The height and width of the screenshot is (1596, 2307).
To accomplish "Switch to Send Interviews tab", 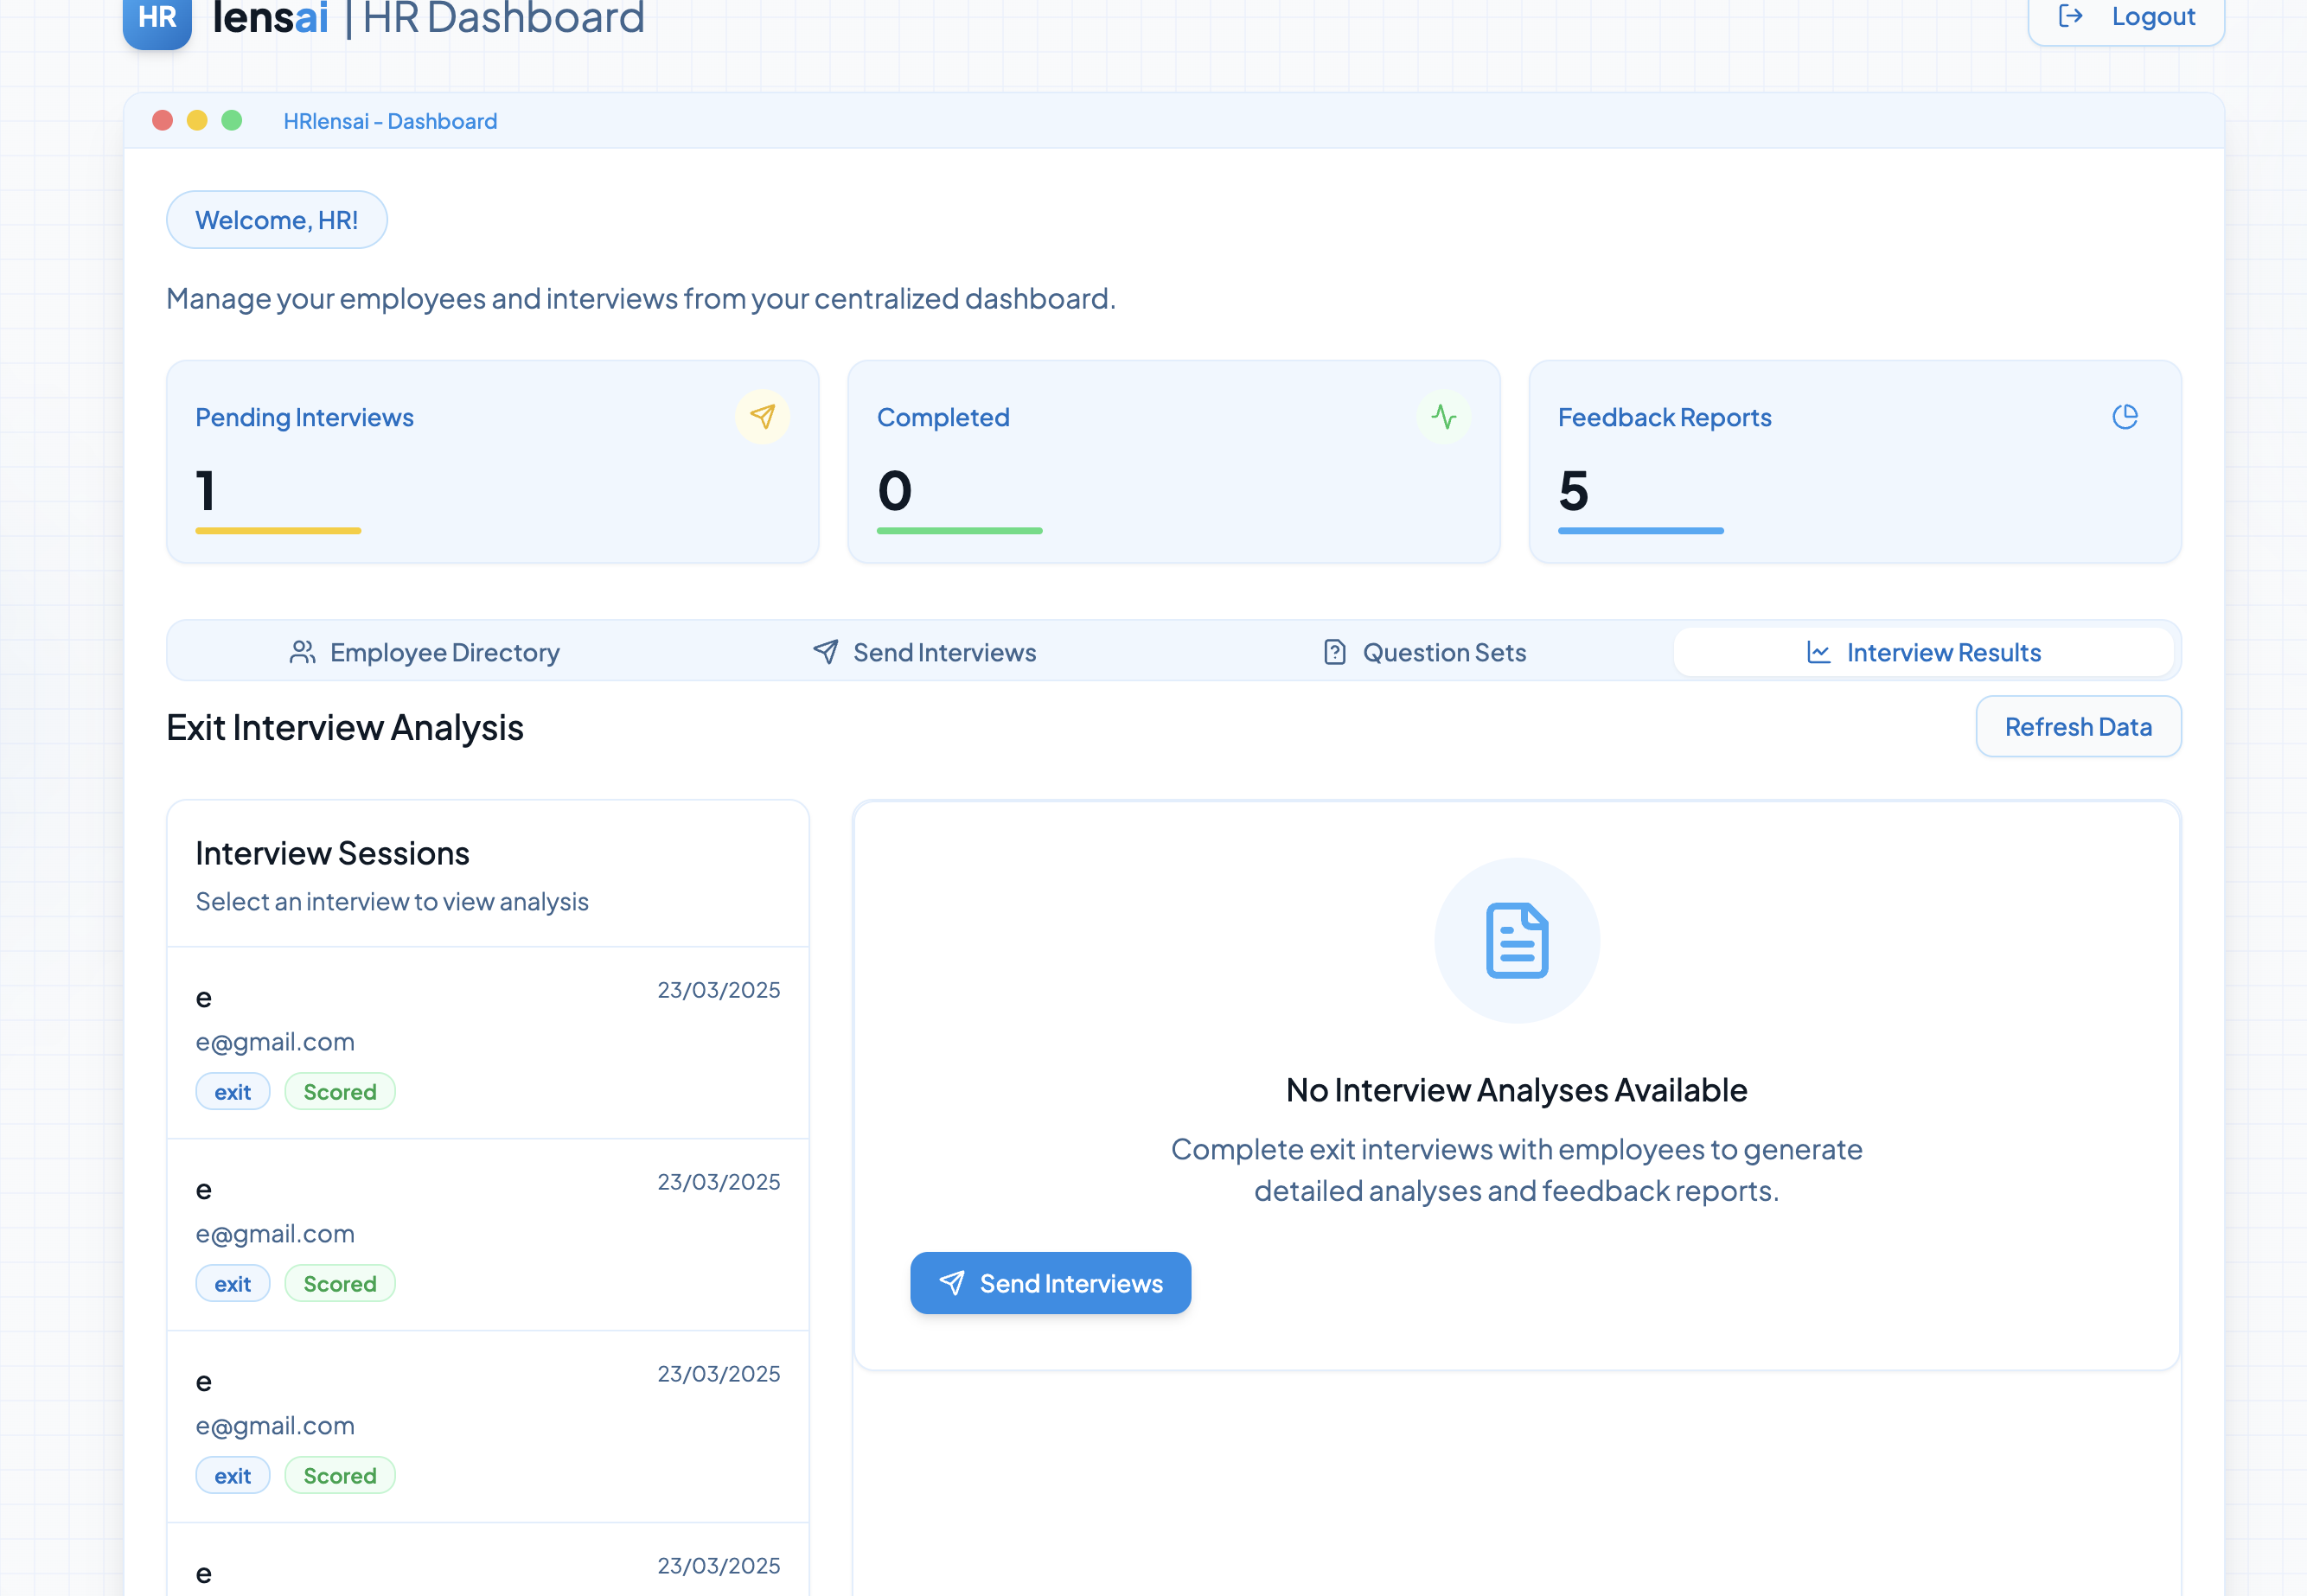I will click(x=924, y=652).
